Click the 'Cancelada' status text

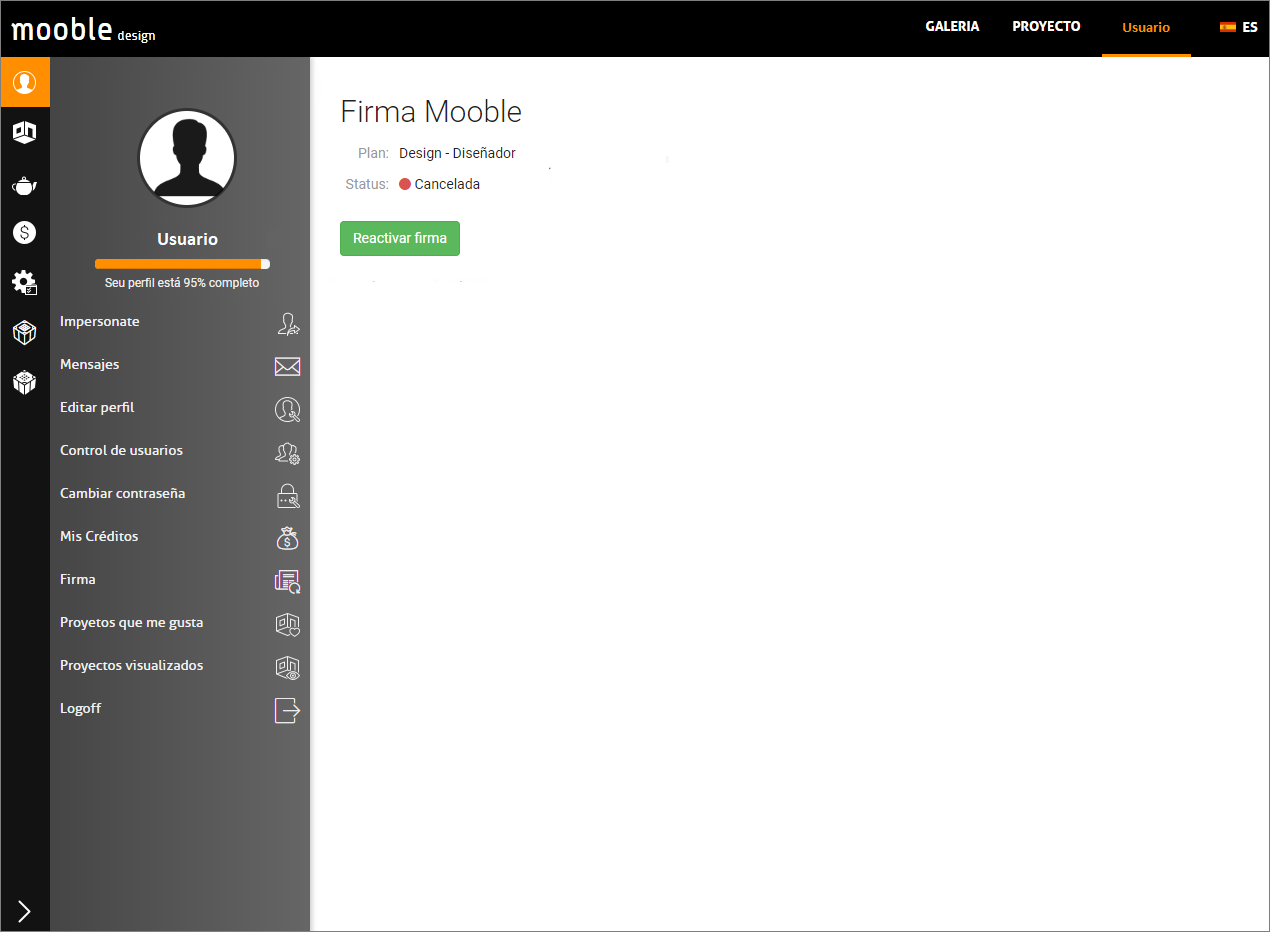coord(447,185)
